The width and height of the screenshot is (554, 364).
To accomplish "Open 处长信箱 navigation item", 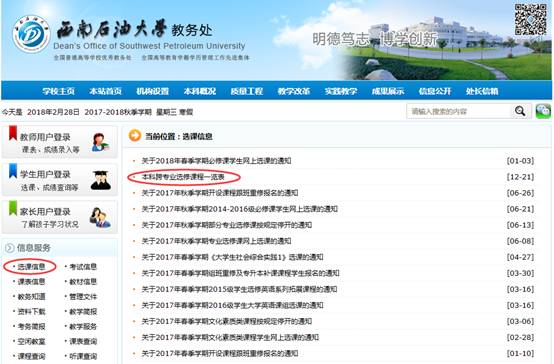I will pyautogui.click(x=482, y=91).
